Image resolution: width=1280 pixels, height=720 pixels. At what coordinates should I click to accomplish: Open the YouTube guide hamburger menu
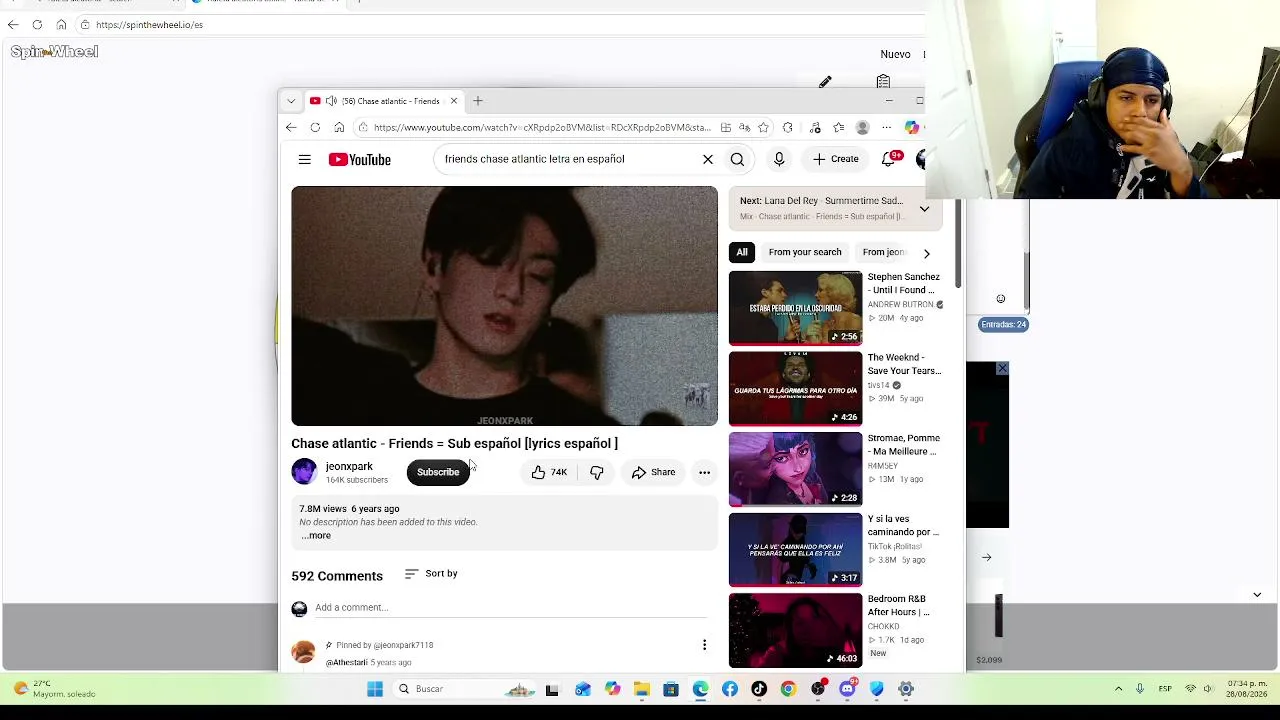[x=304, y=160]
